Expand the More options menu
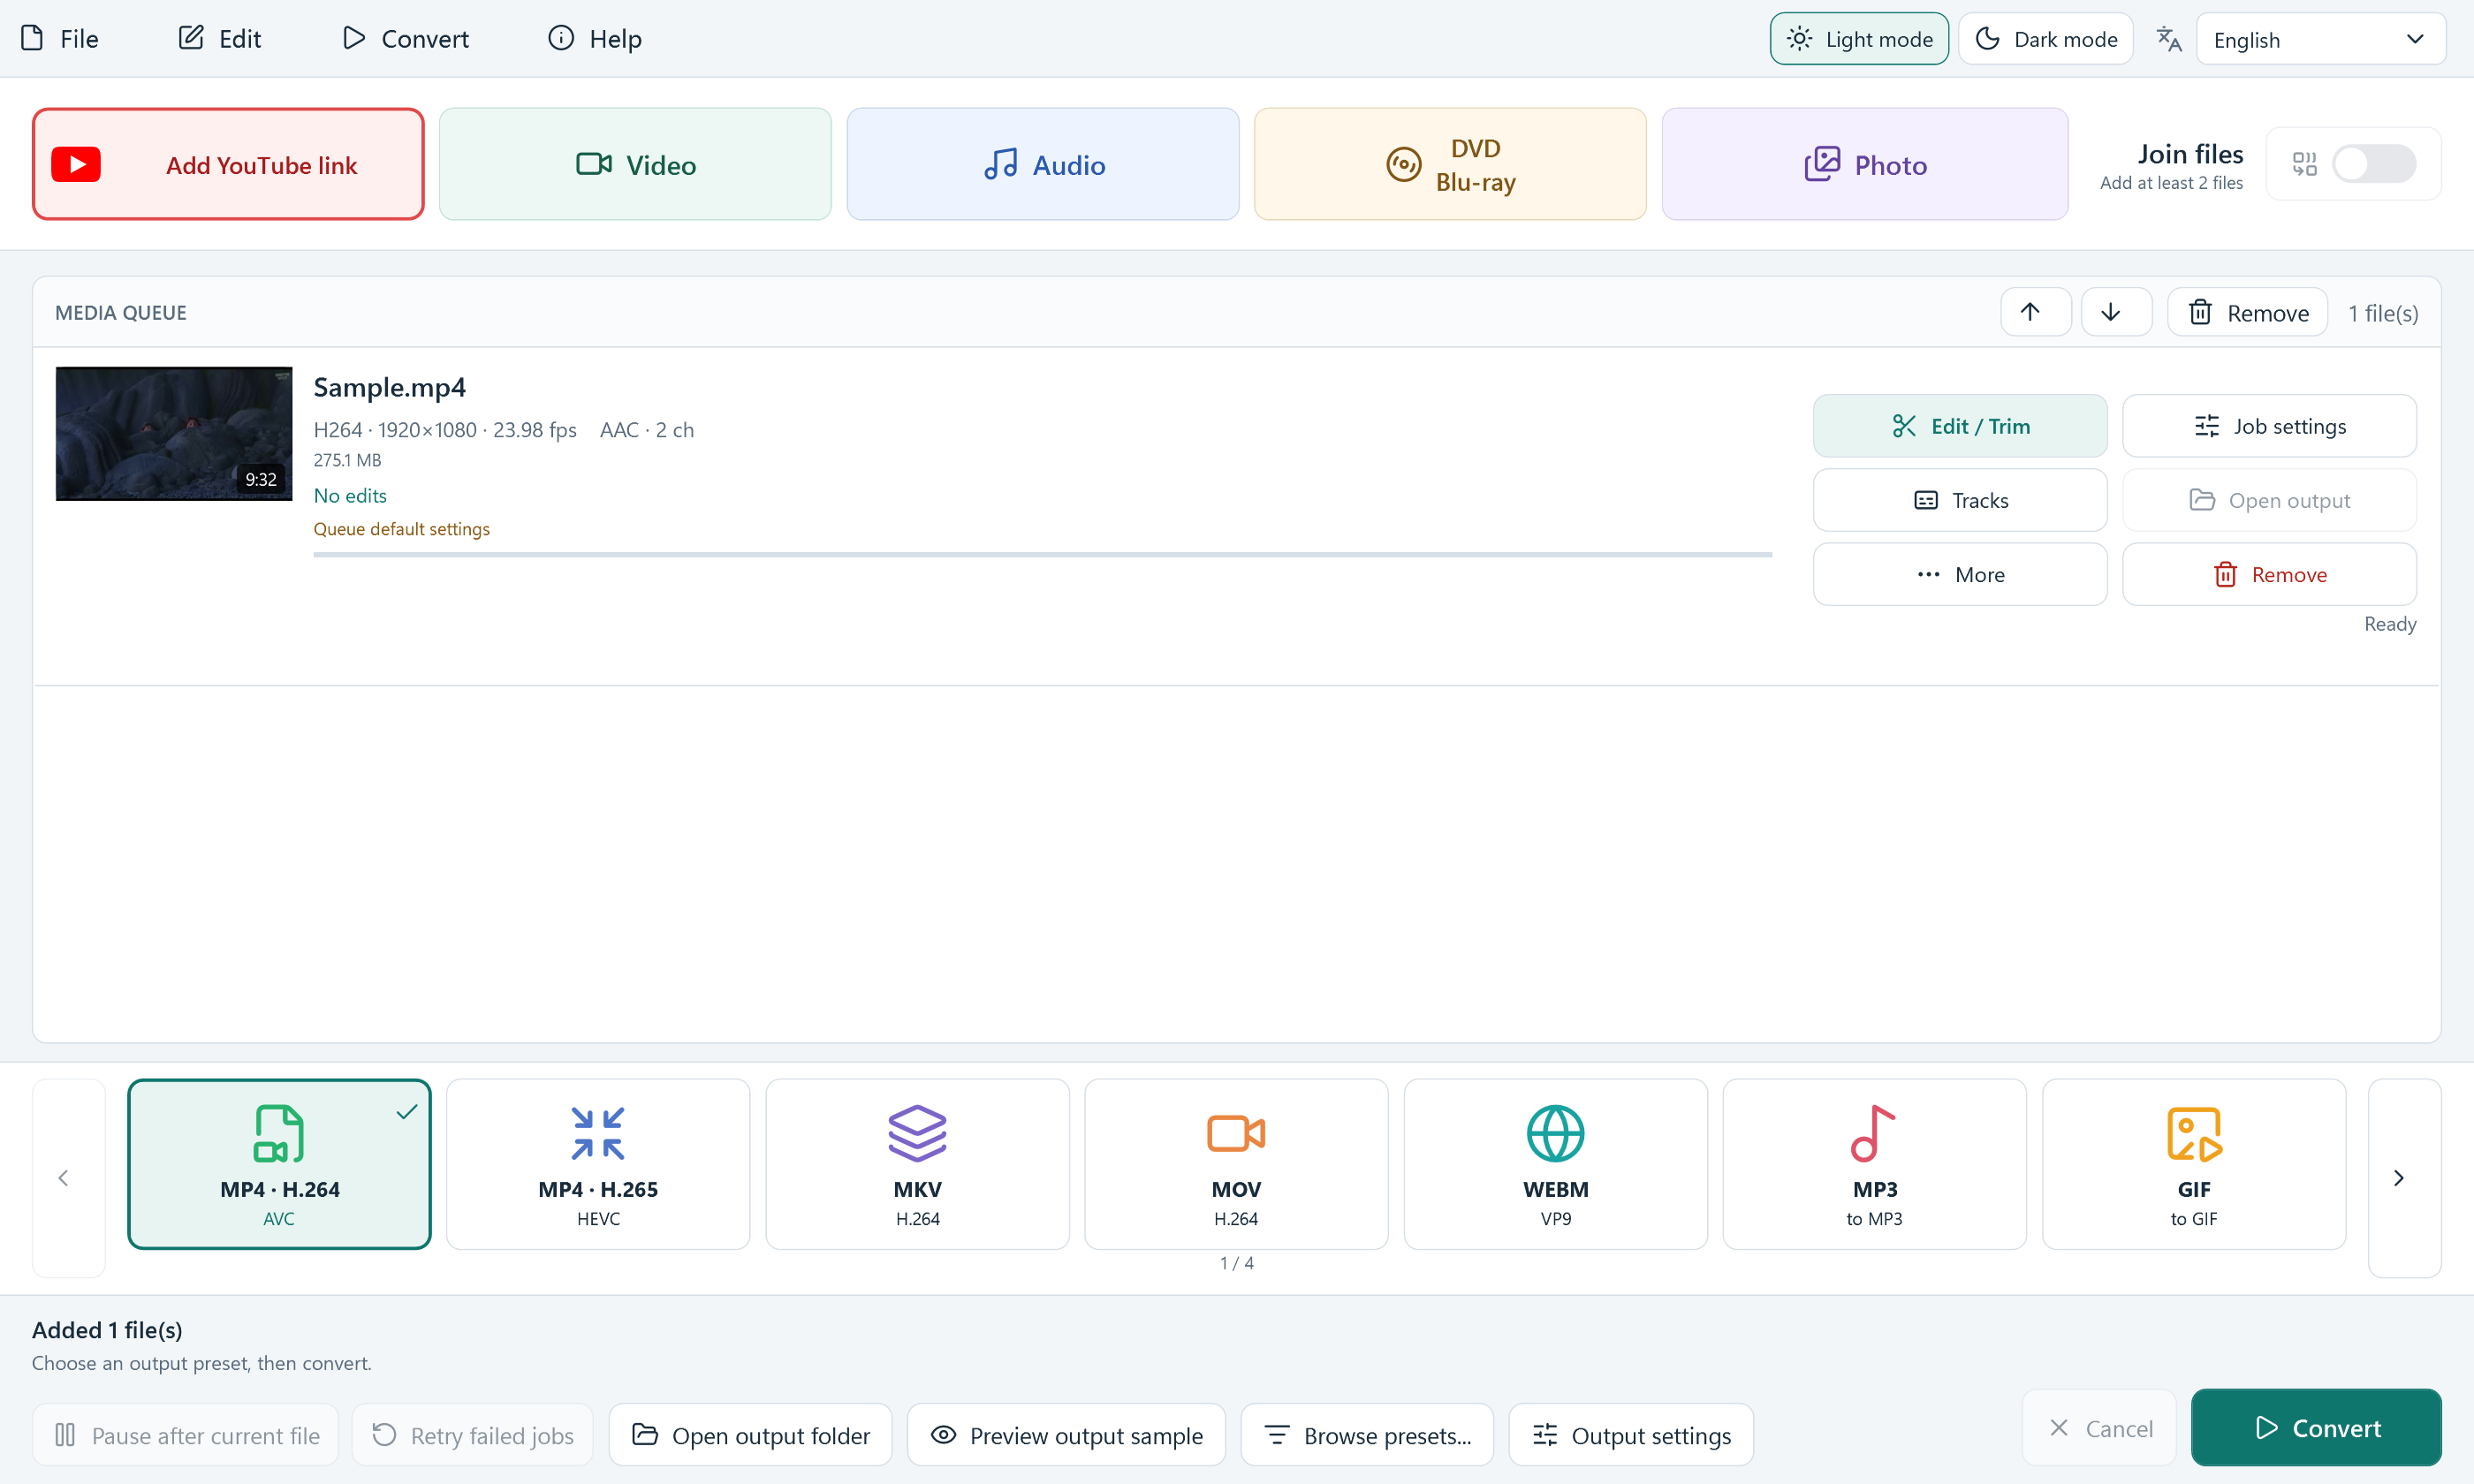Image resolution: width=2474 pixels, height=1484 pixels. click(x=1960, y=574)
